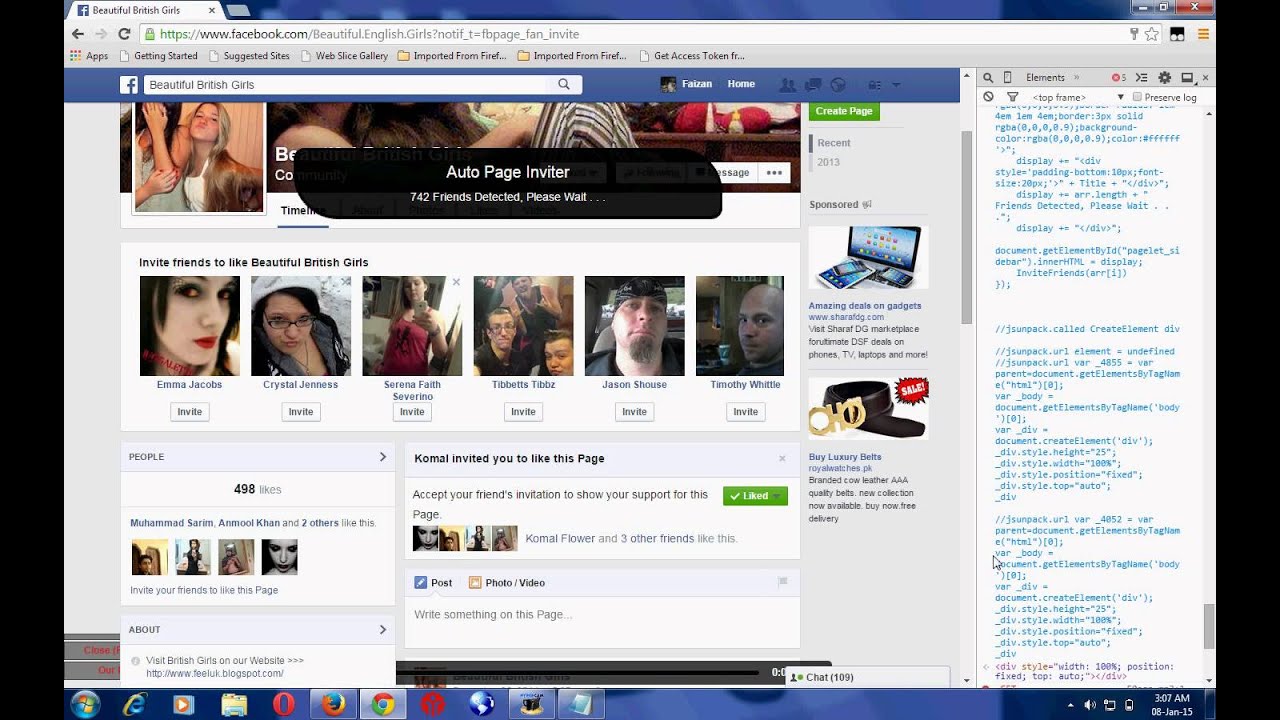Click the green Create Page button
1280x720 pixels.
844,111
